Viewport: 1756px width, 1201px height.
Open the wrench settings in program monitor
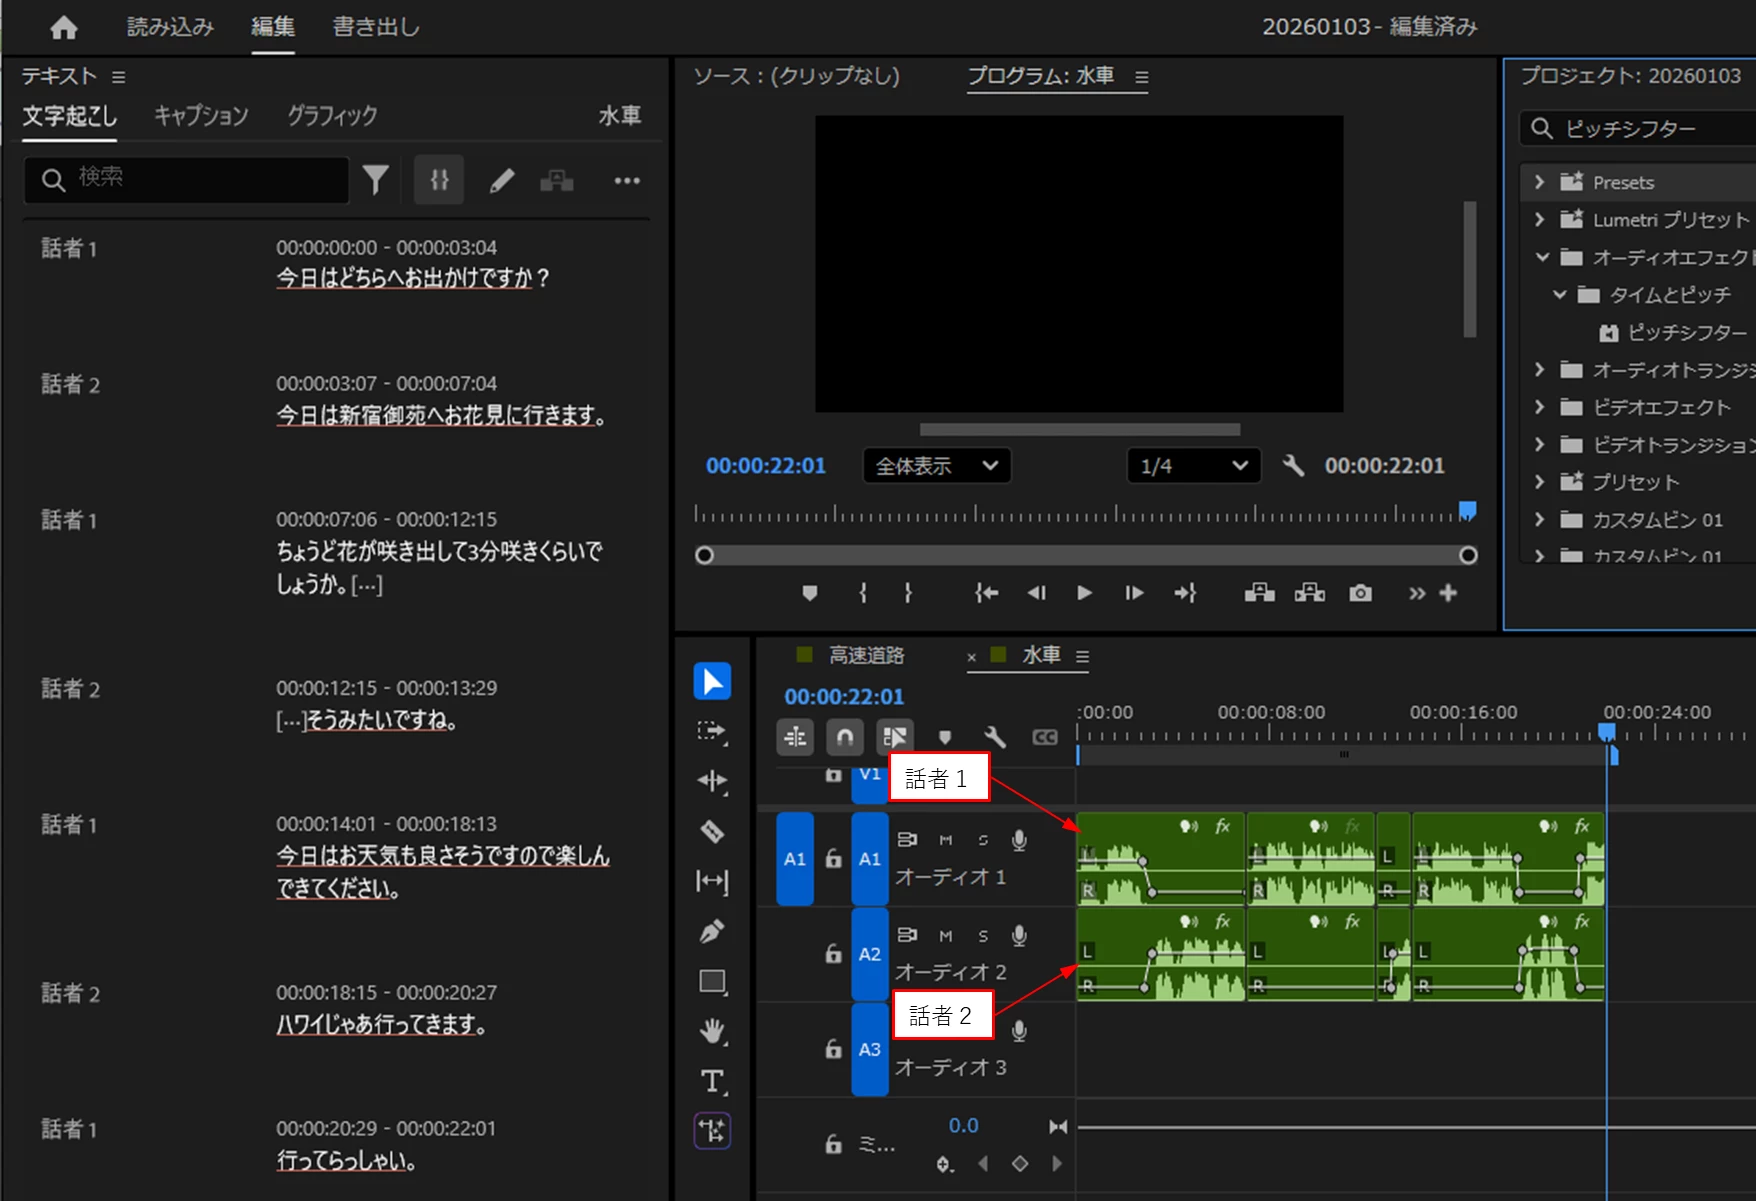[1293, 465]
